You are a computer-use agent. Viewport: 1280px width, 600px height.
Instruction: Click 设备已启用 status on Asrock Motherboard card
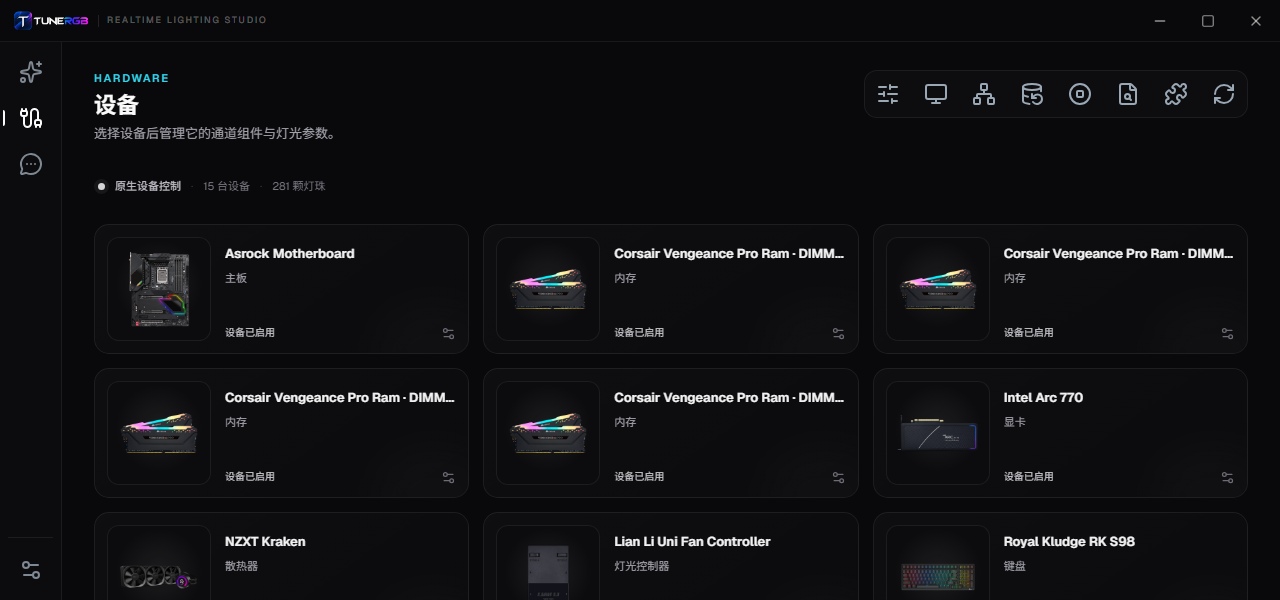click(x=250, y=333)
